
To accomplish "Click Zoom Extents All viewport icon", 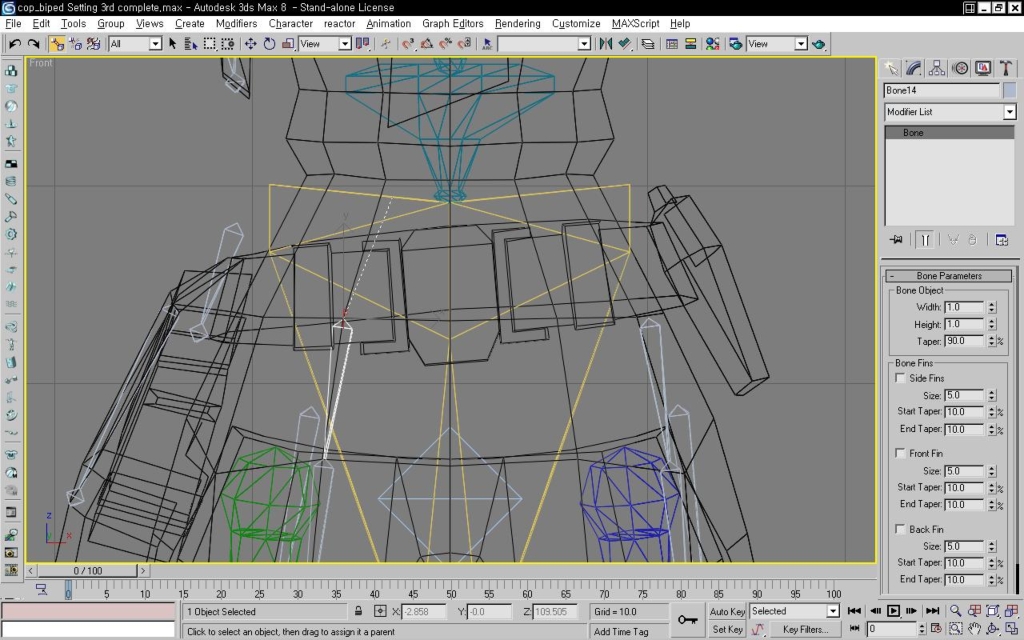I will pos(1011,611).
